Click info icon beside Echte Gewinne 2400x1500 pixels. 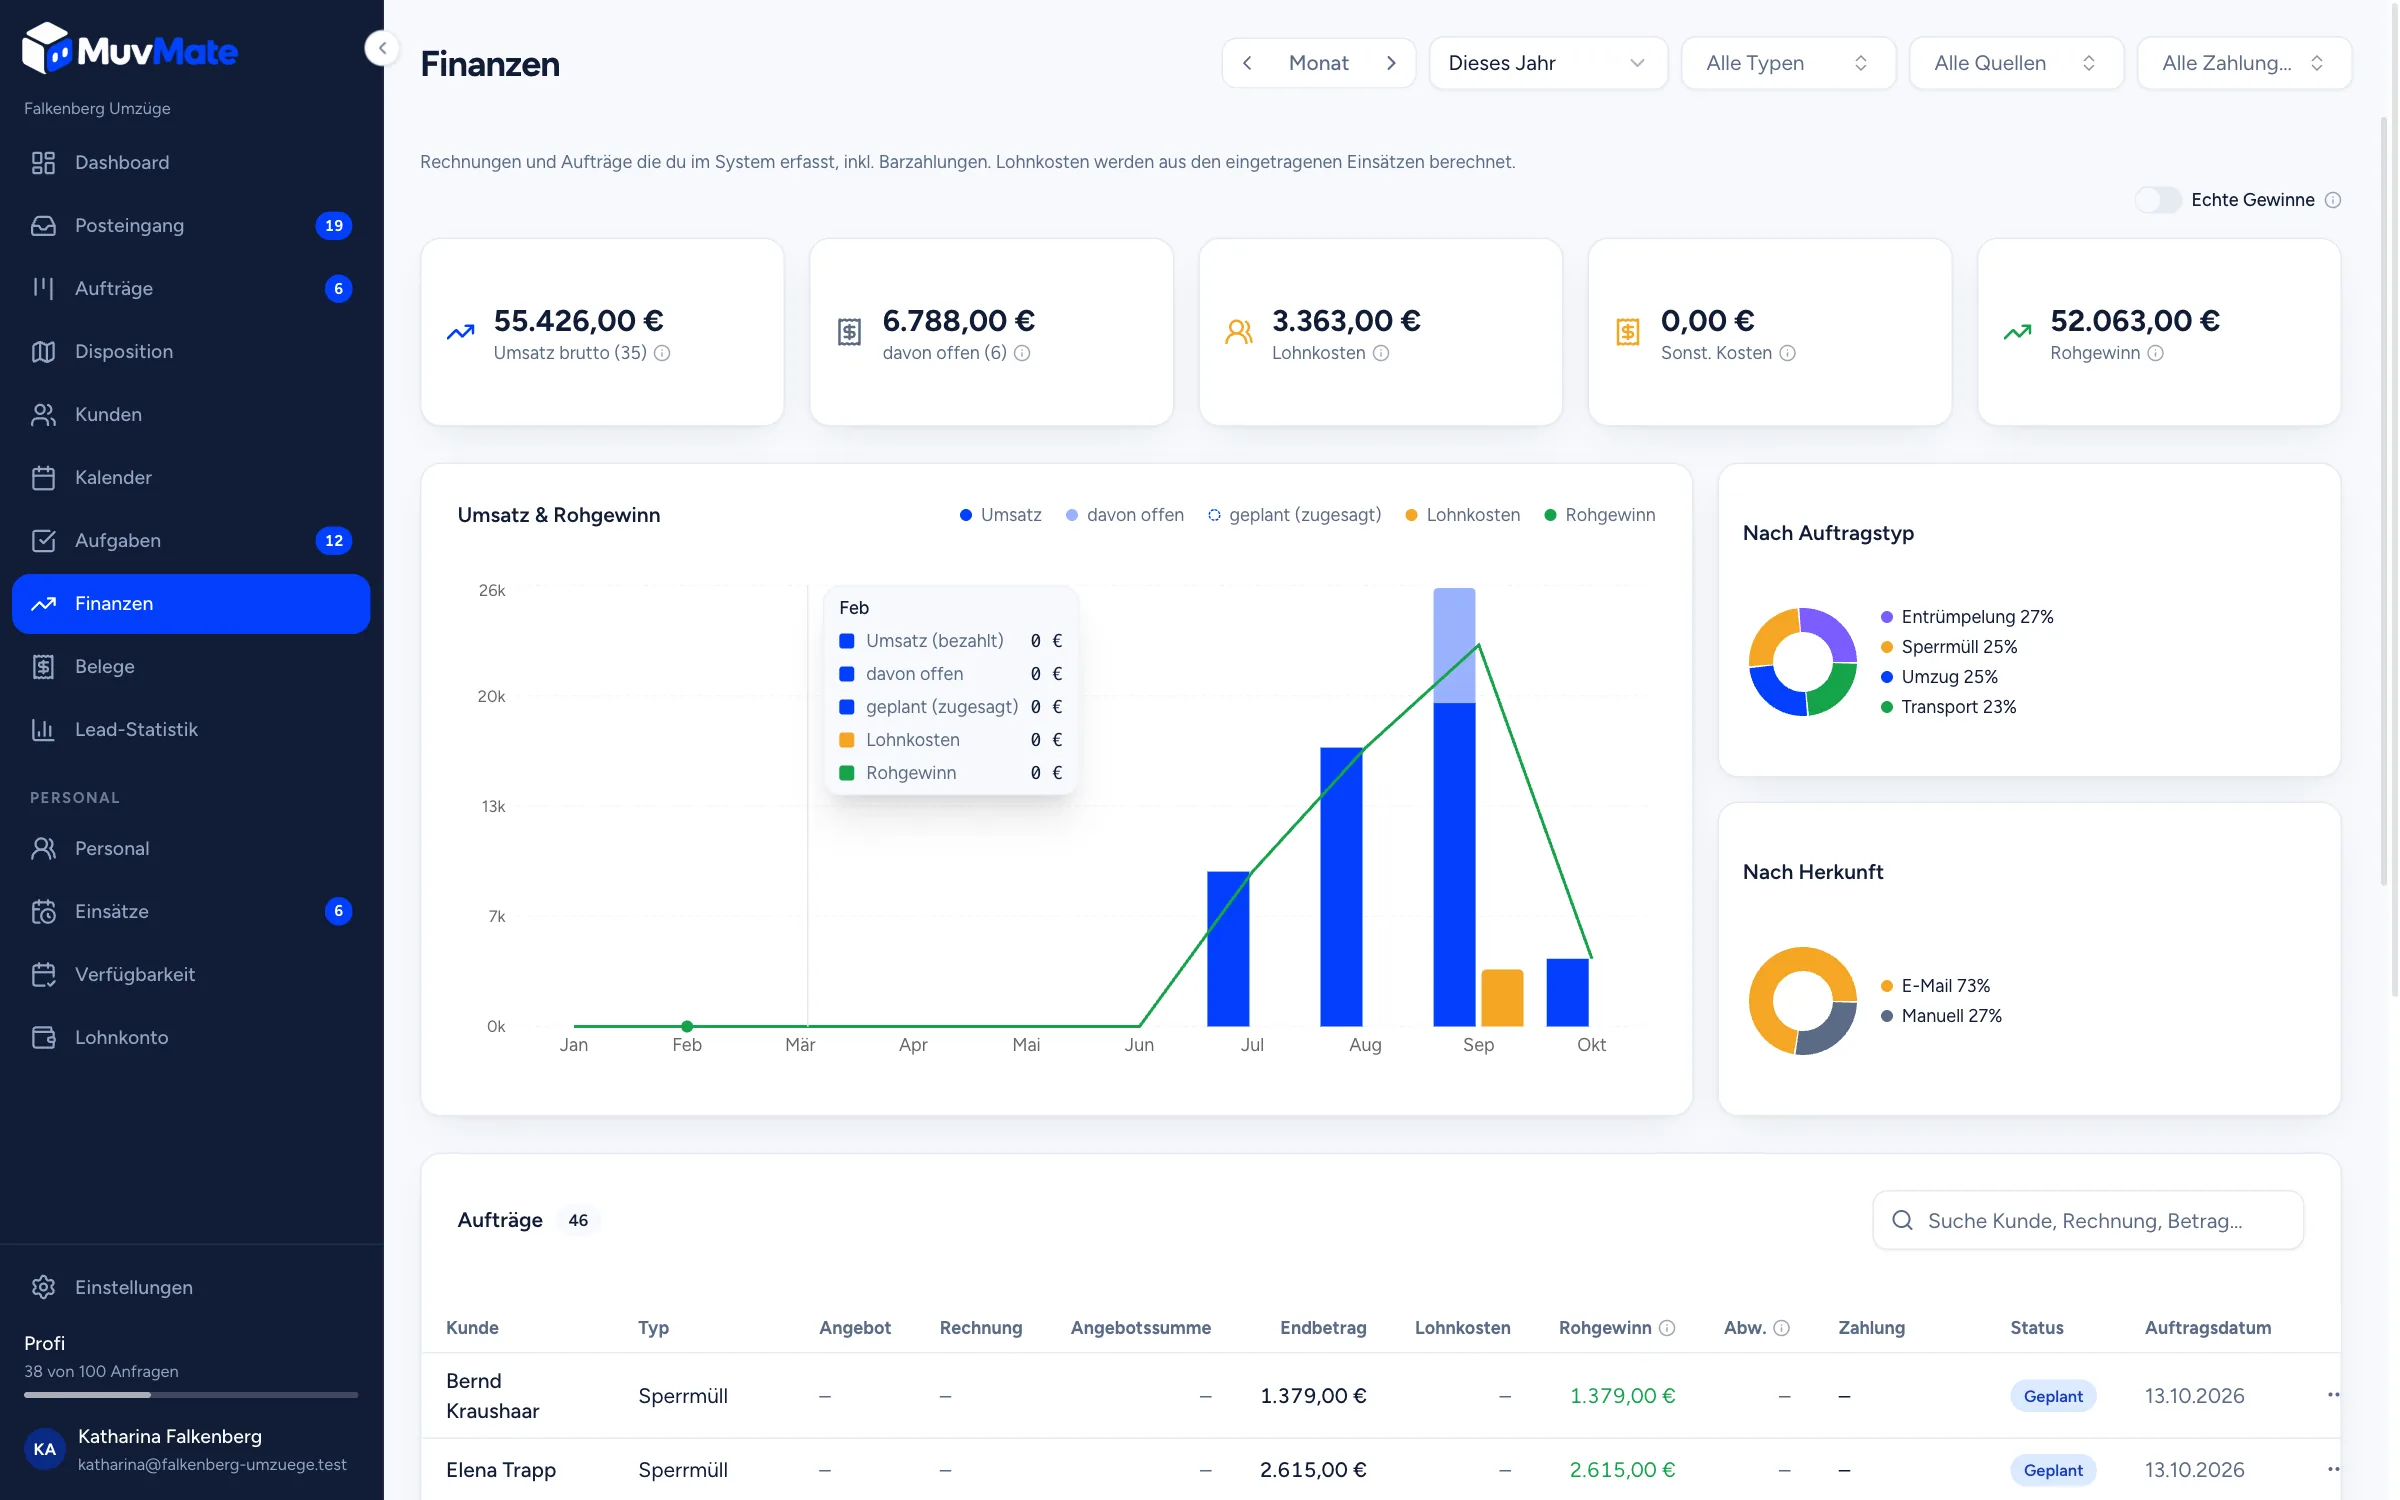2333,200
